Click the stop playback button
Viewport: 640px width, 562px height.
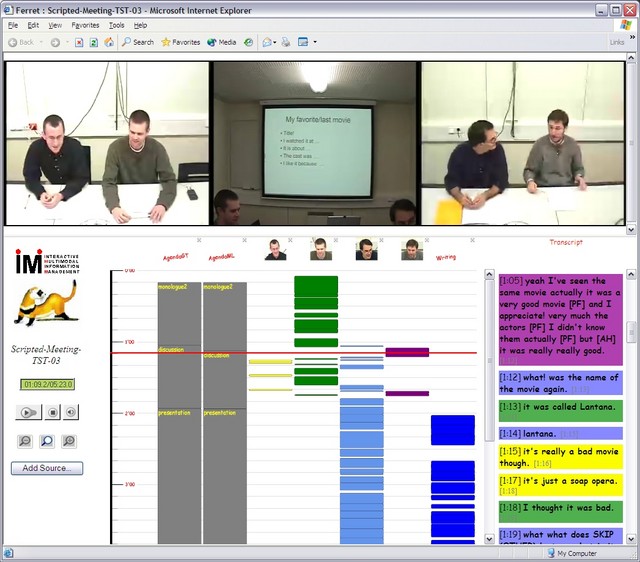coord(53,412)
